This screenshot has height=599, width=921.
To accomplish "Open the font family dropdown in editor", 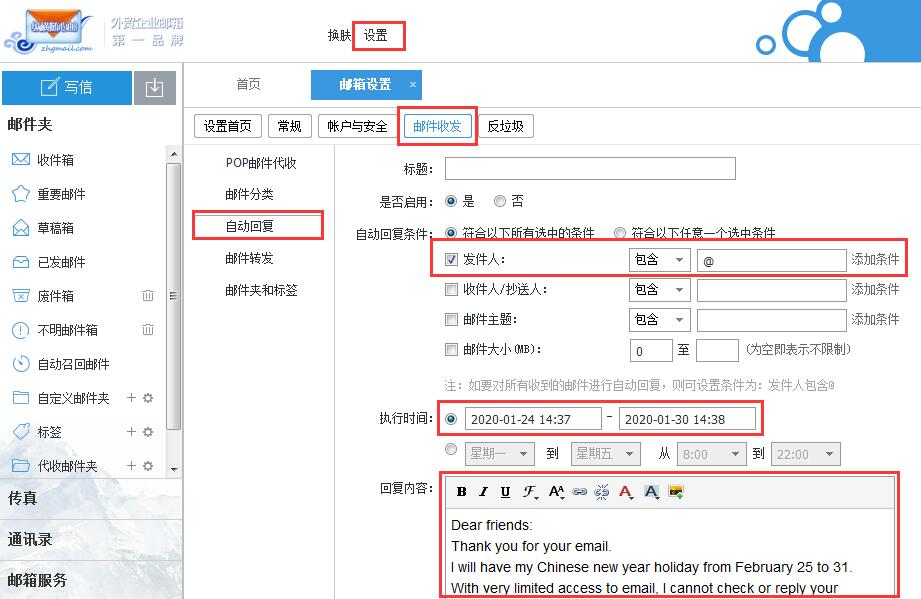I will click(x=530, y=492).
